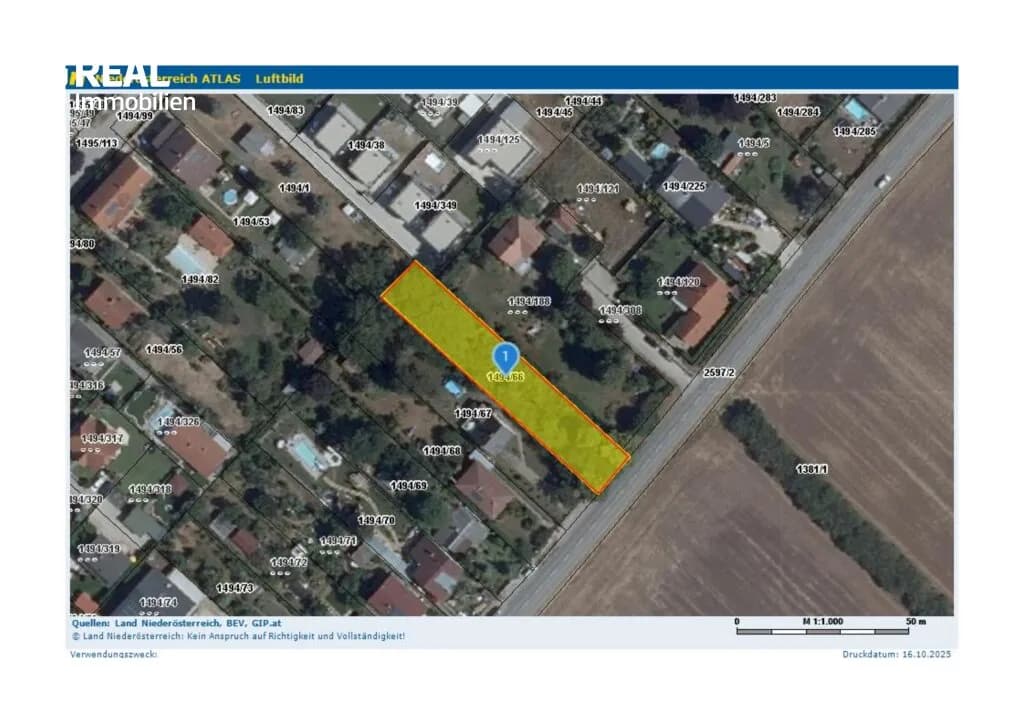Click the map scale bar

(x=822, y=631)
